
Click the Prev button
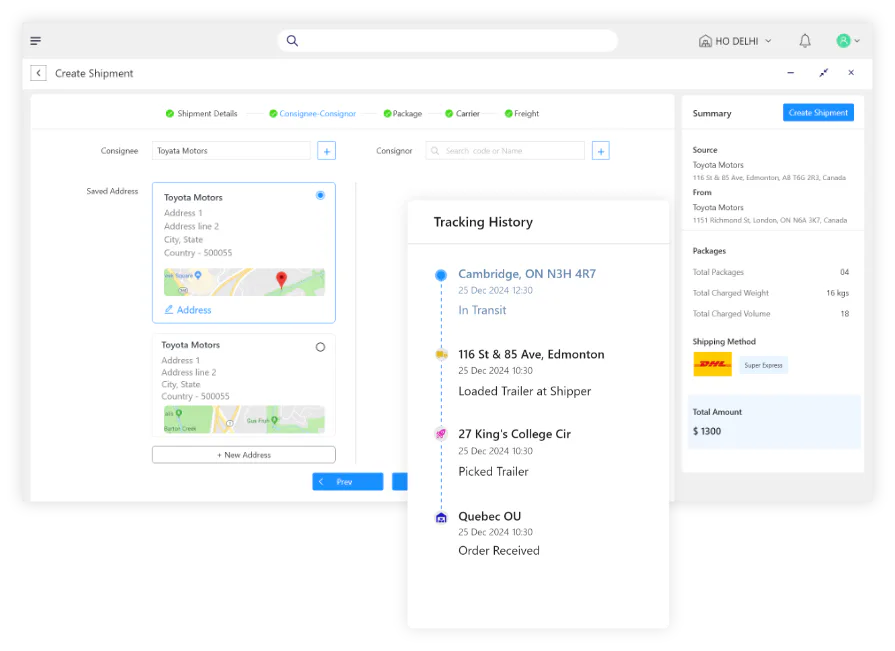click(x=348, y=482)
